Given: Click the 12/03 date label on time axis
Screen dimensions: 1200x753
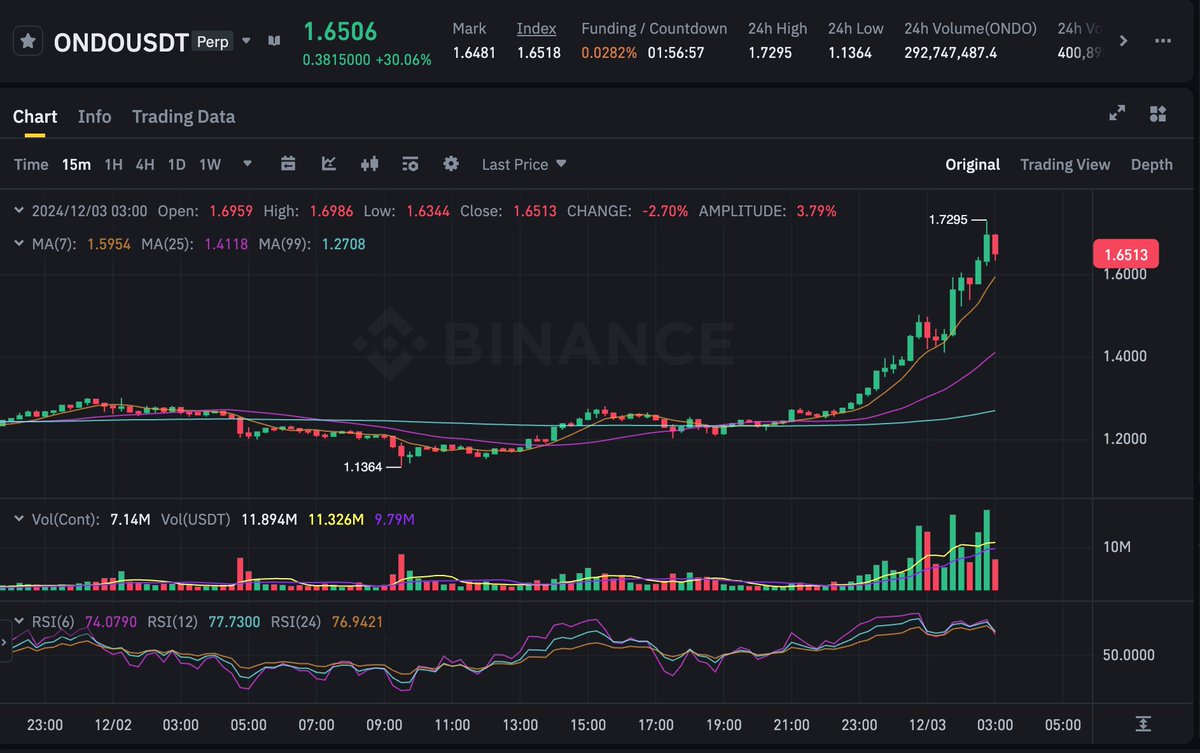Looking at the screenshot, I should click(927, 725).
